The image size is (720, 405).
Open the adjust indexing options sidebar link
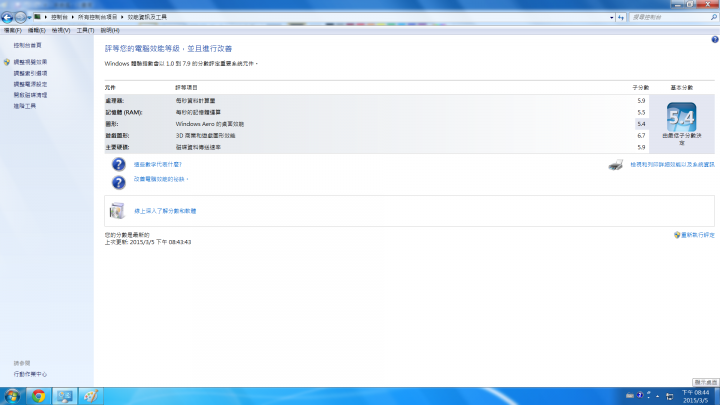pos(30,73)
